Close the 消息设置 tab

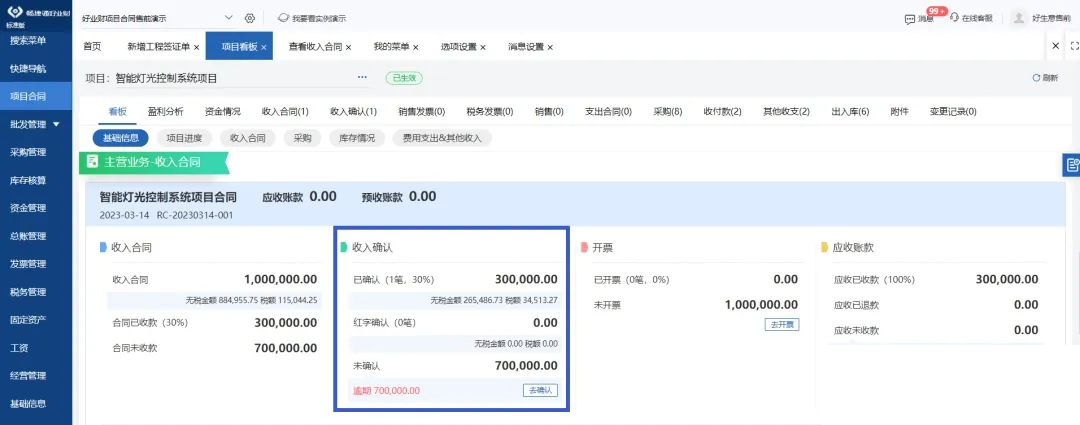point(550,48)
